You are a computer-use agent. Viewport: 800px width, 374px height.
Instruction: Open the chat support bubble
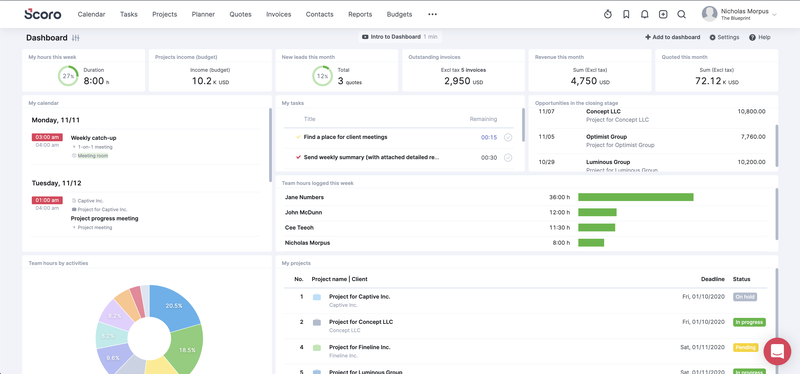point(777,351)
